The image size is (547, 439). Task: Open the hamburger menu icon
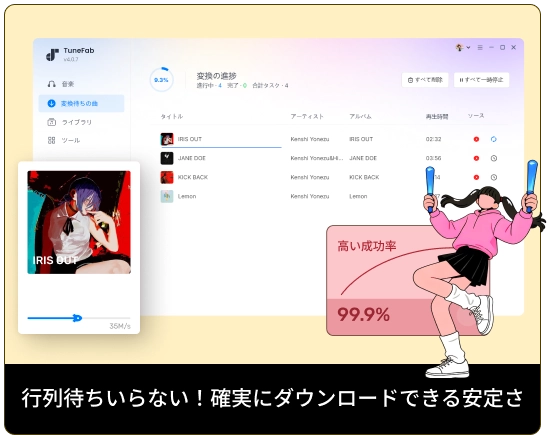pos(480,47)
